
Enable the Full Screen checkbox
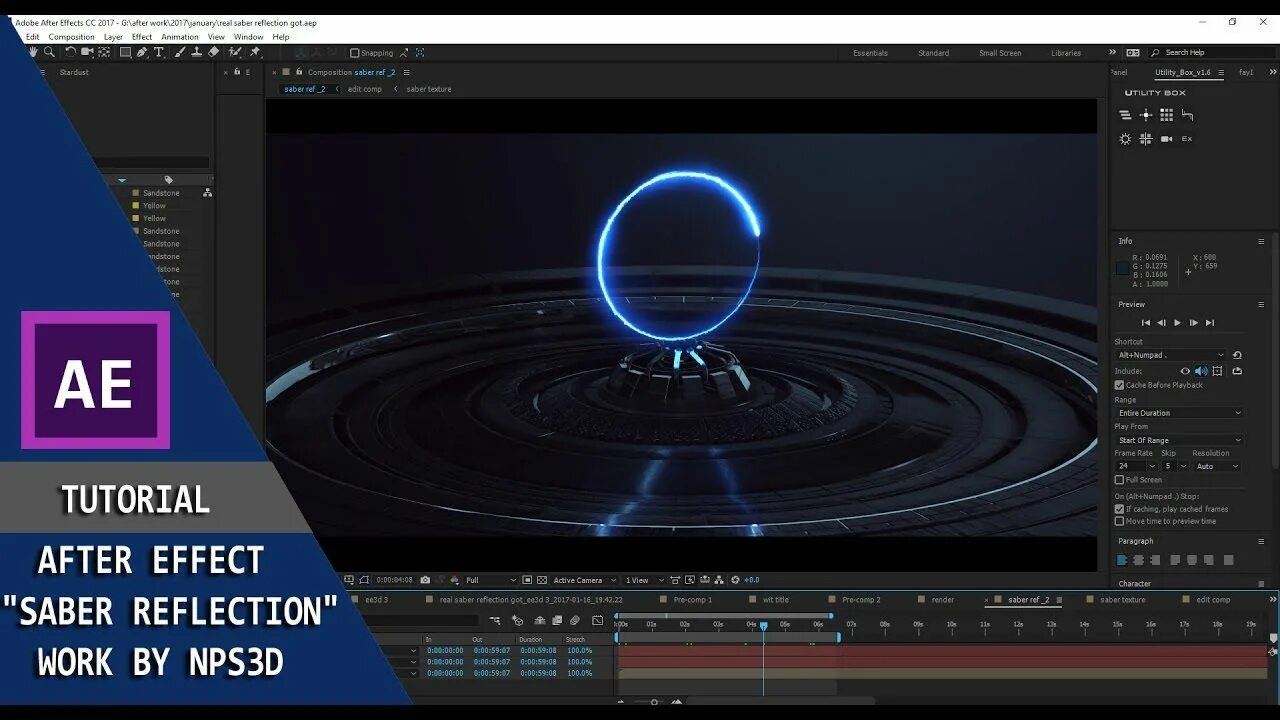[1119, 480]
